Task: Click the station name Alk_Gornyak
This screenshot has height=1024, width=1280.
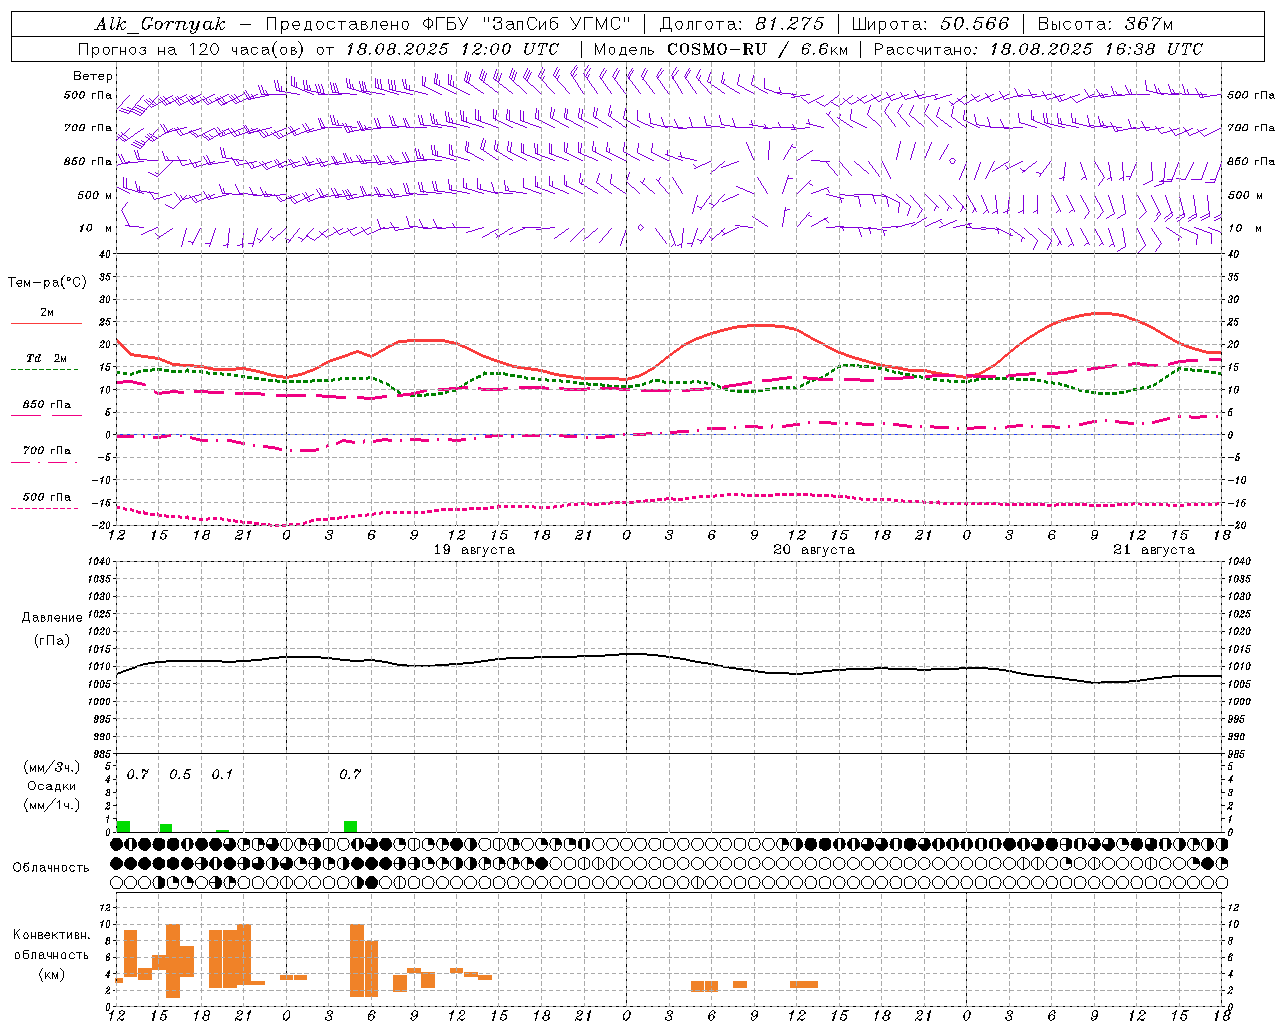Action: [160, 24]
